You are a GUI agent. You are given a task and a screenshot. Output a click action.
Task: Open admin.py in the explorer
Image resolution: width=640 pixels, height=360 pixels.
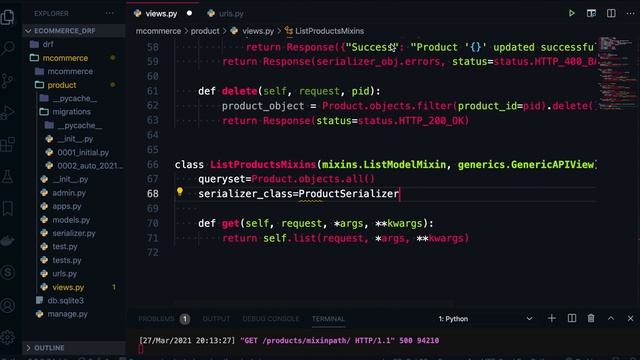click(69, 193)
